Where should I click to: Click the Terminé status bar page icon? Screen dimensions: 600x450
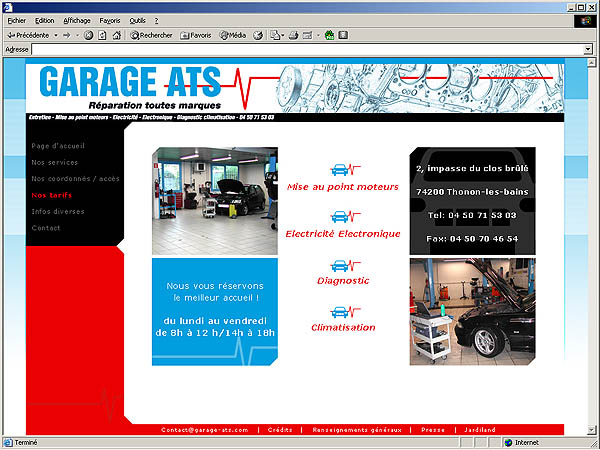(8, 443)
